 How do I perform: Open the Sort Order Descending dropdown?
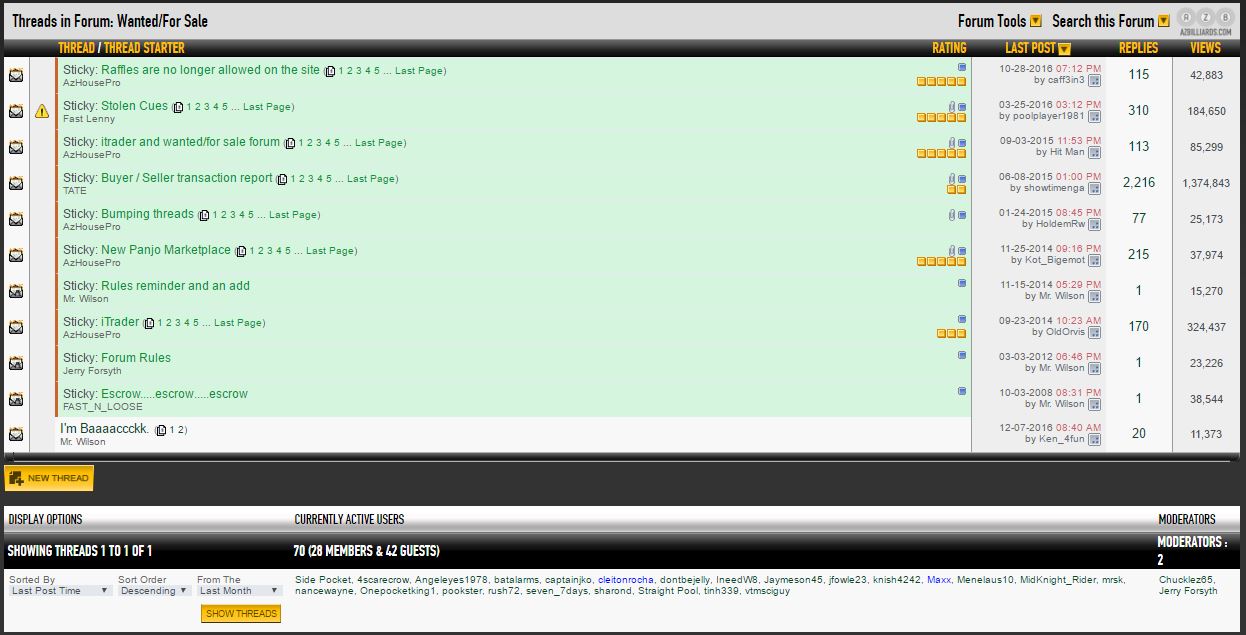(x=153, y=591)
